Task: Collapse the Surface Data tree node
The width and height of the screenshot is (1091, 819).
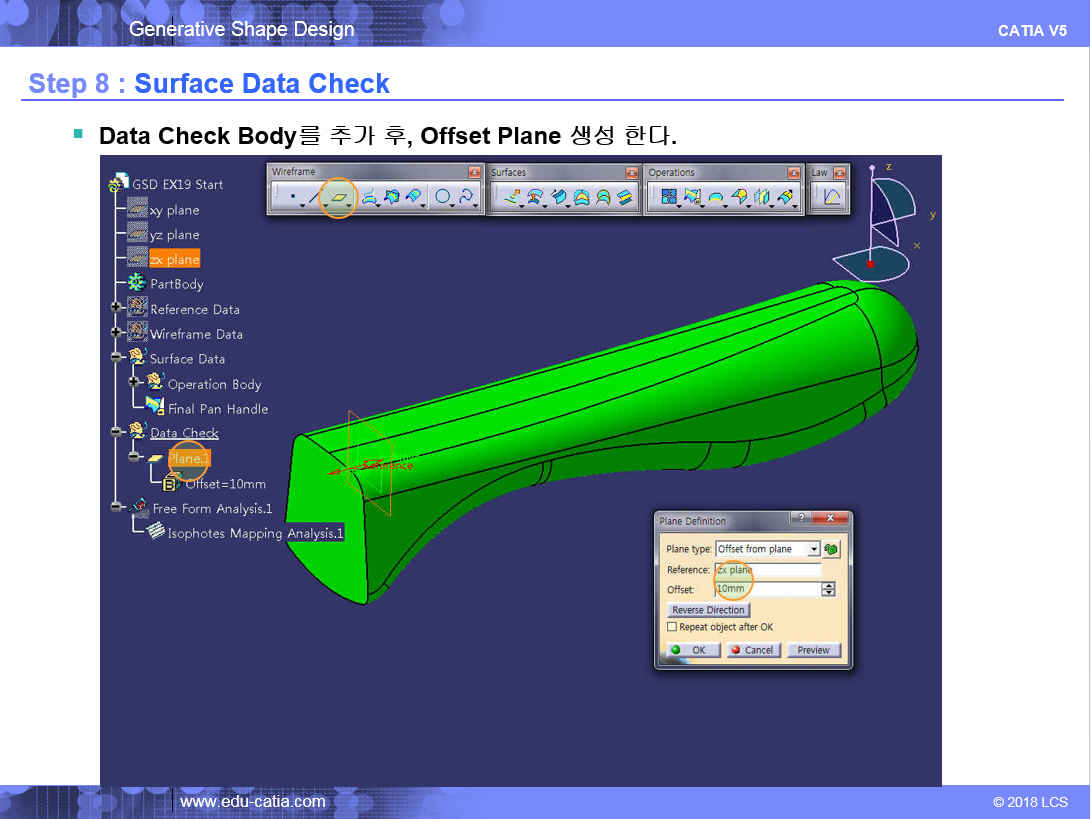Action: 117,358
